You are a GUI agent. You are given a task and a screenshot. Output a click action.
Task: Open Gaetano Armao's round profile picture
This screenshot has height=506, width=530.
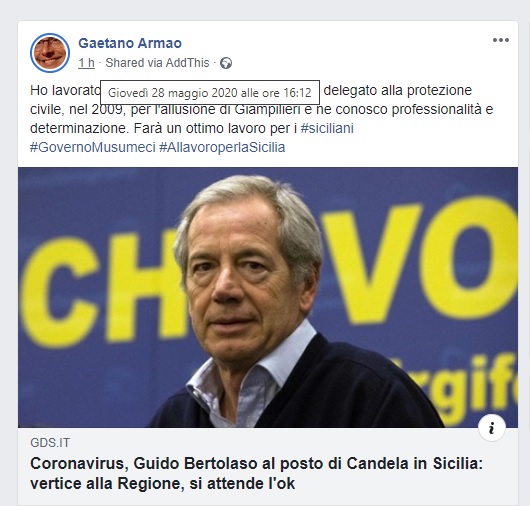50,53
